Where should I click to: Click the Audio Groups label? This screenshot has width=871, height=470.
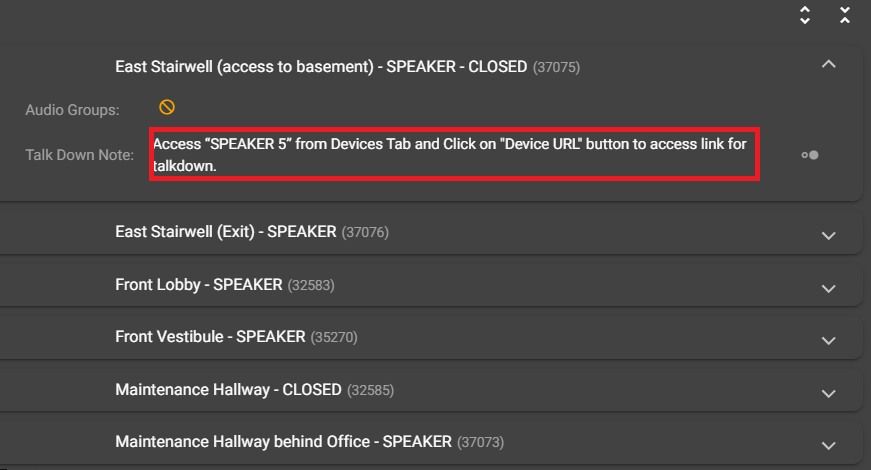click(72, 110)
